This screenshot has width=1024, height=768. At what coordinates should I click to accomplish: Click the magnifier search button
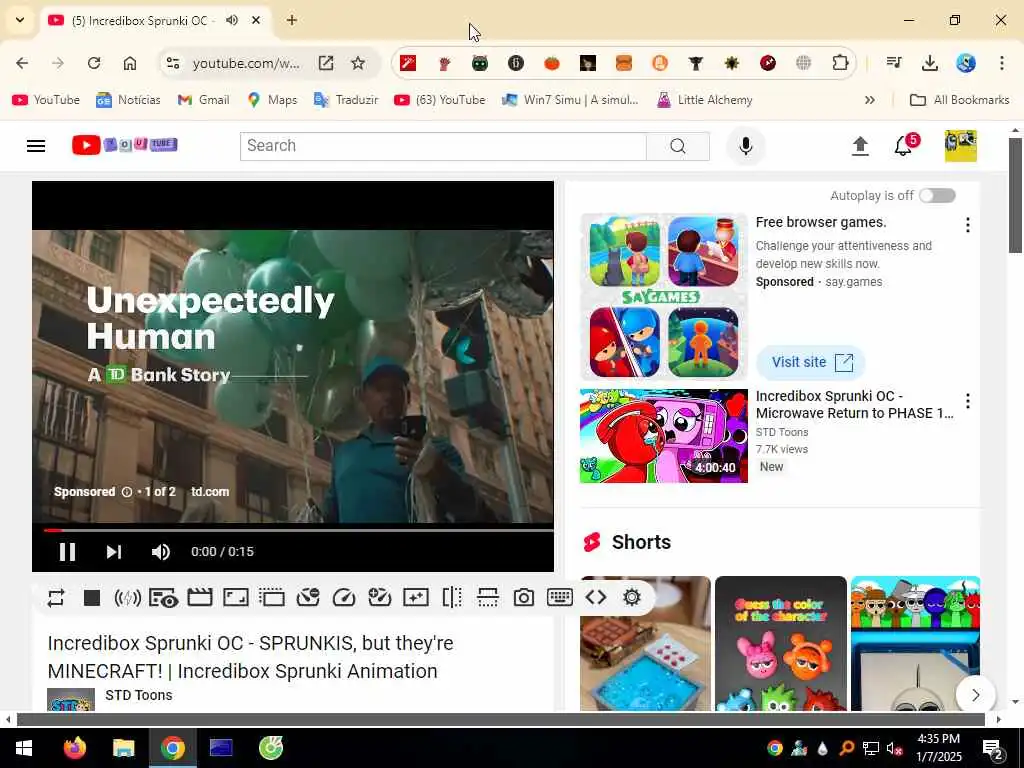click(678, 146)
